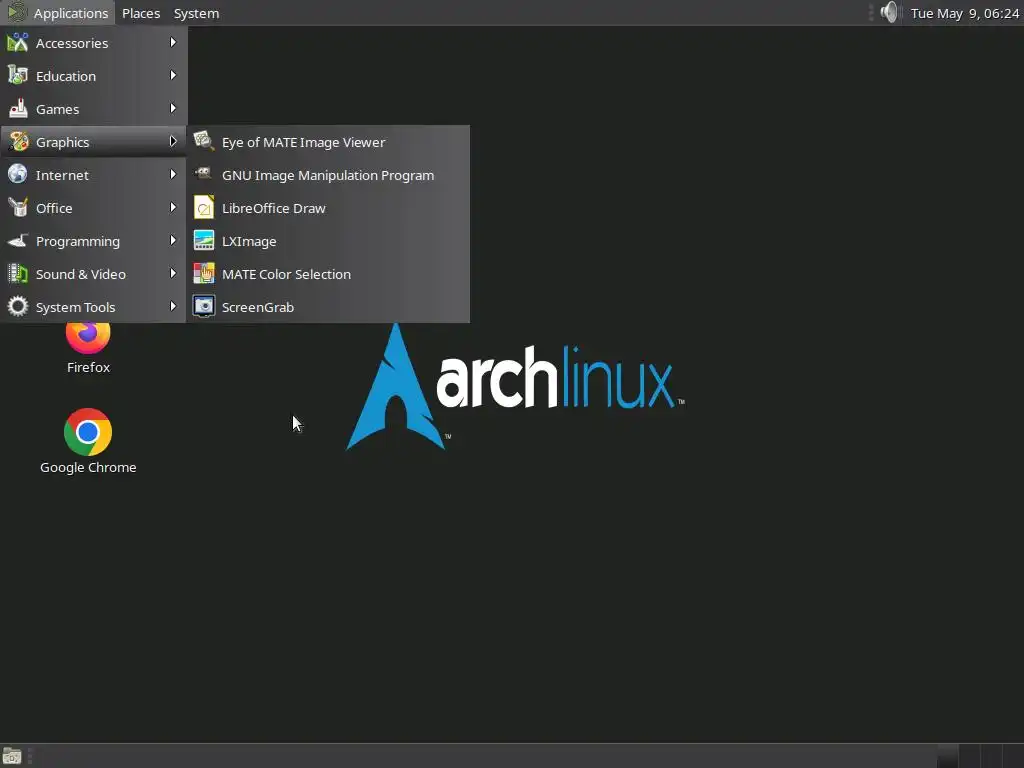Screen dimensions: 1024x768
Task: Launch GNU Image Manipulation Program
Action: pyautogui.click(x=328, y=175)
